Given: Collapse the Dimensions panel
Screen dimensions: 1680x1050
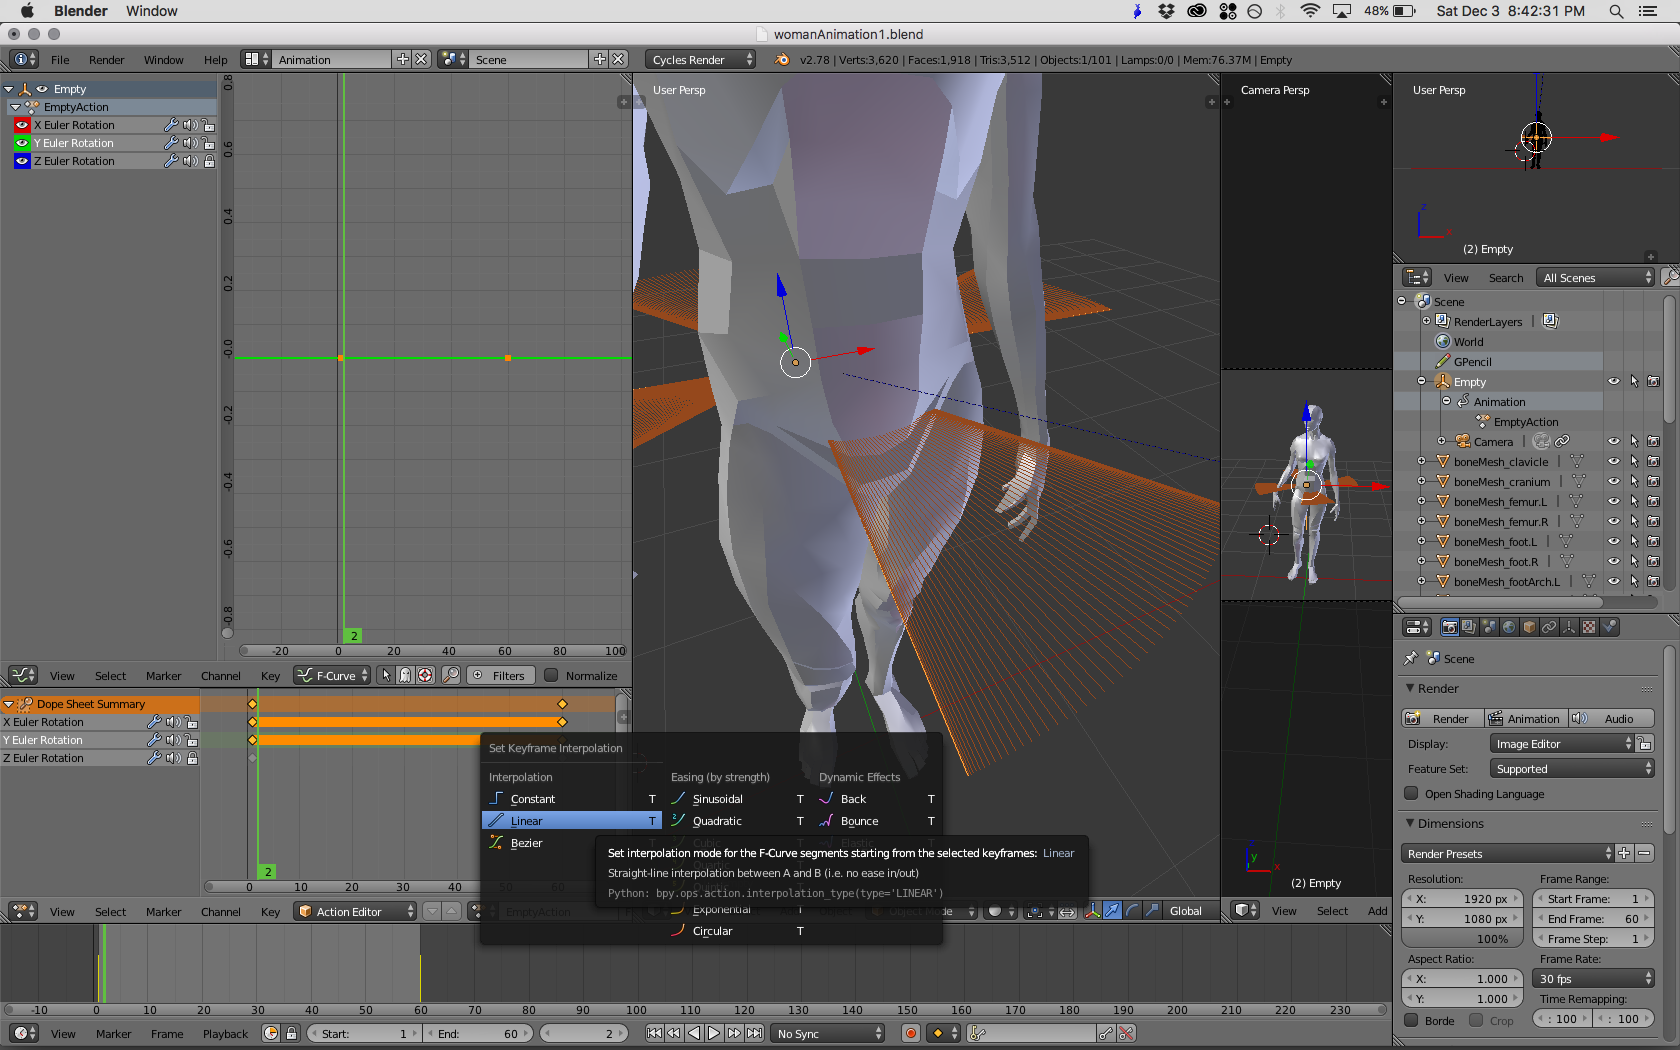Looking at the screenshot, I should 1410,823.
